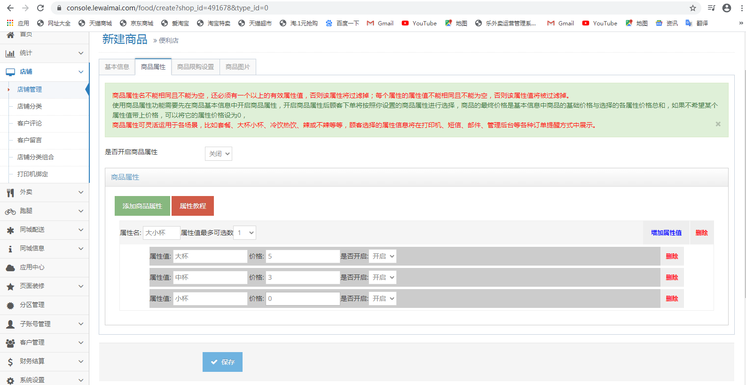The image size is (746, 385).
Task: Click the 同城信息 info icon
Action: tap(10, 248)
